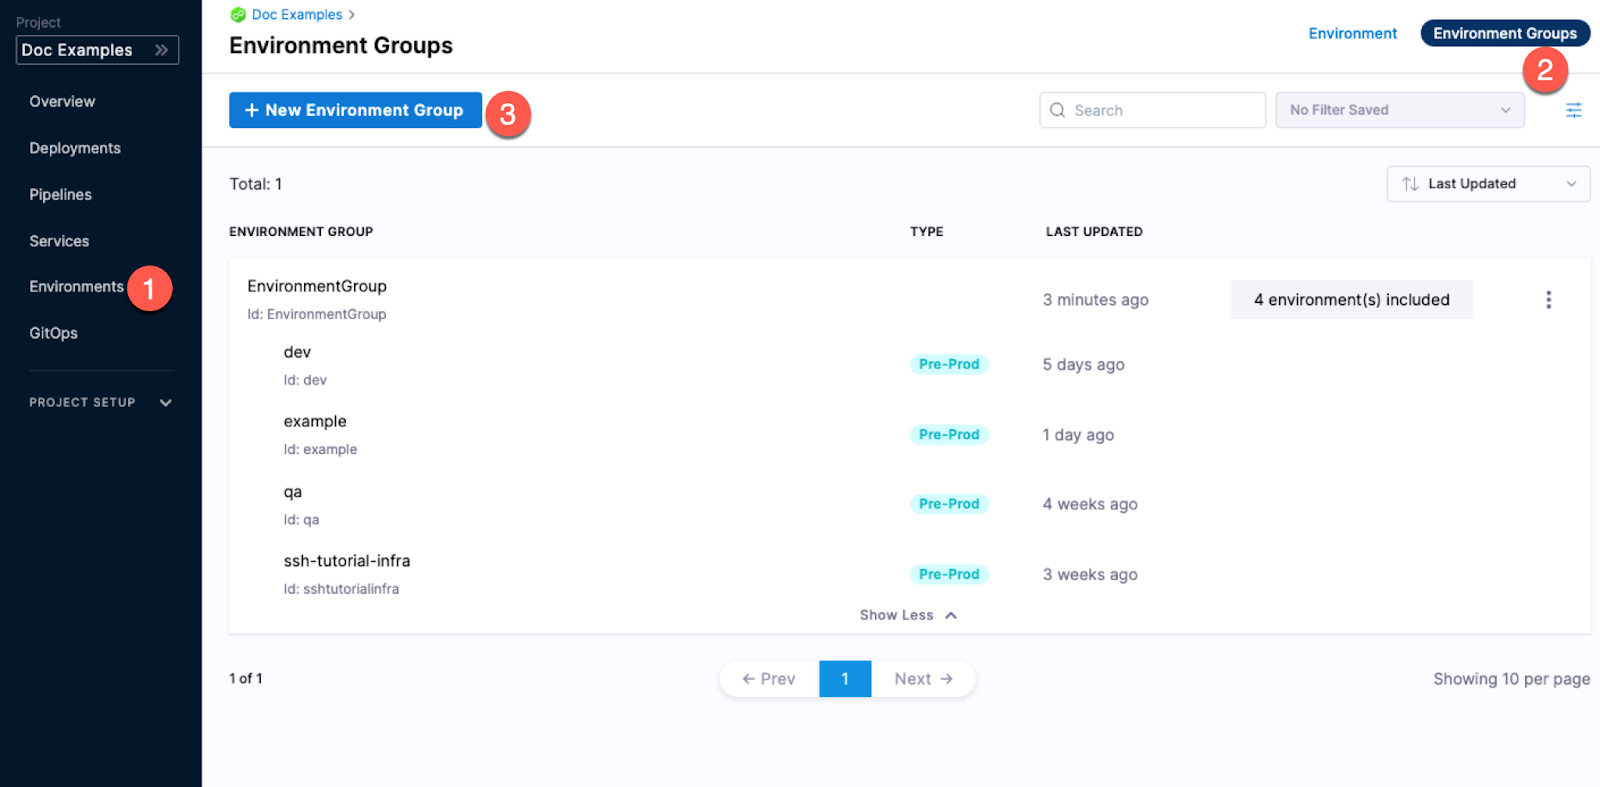Click the green Doc Examples breadcrumb icon
The image size is (1600, 787).
click(238, 15)
